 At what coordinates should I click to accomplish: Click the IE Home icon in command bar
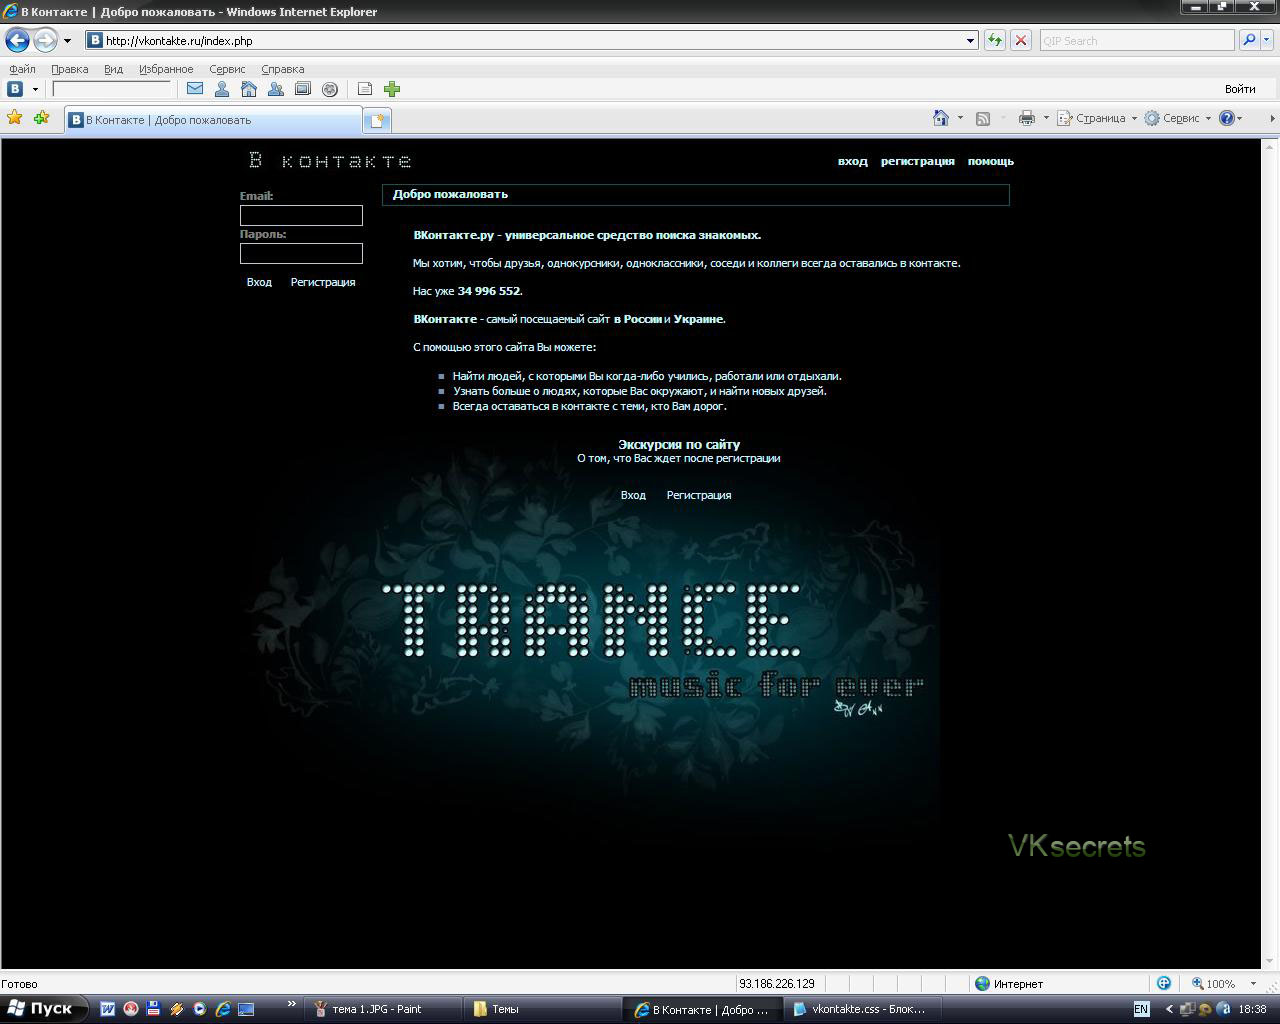940,118
